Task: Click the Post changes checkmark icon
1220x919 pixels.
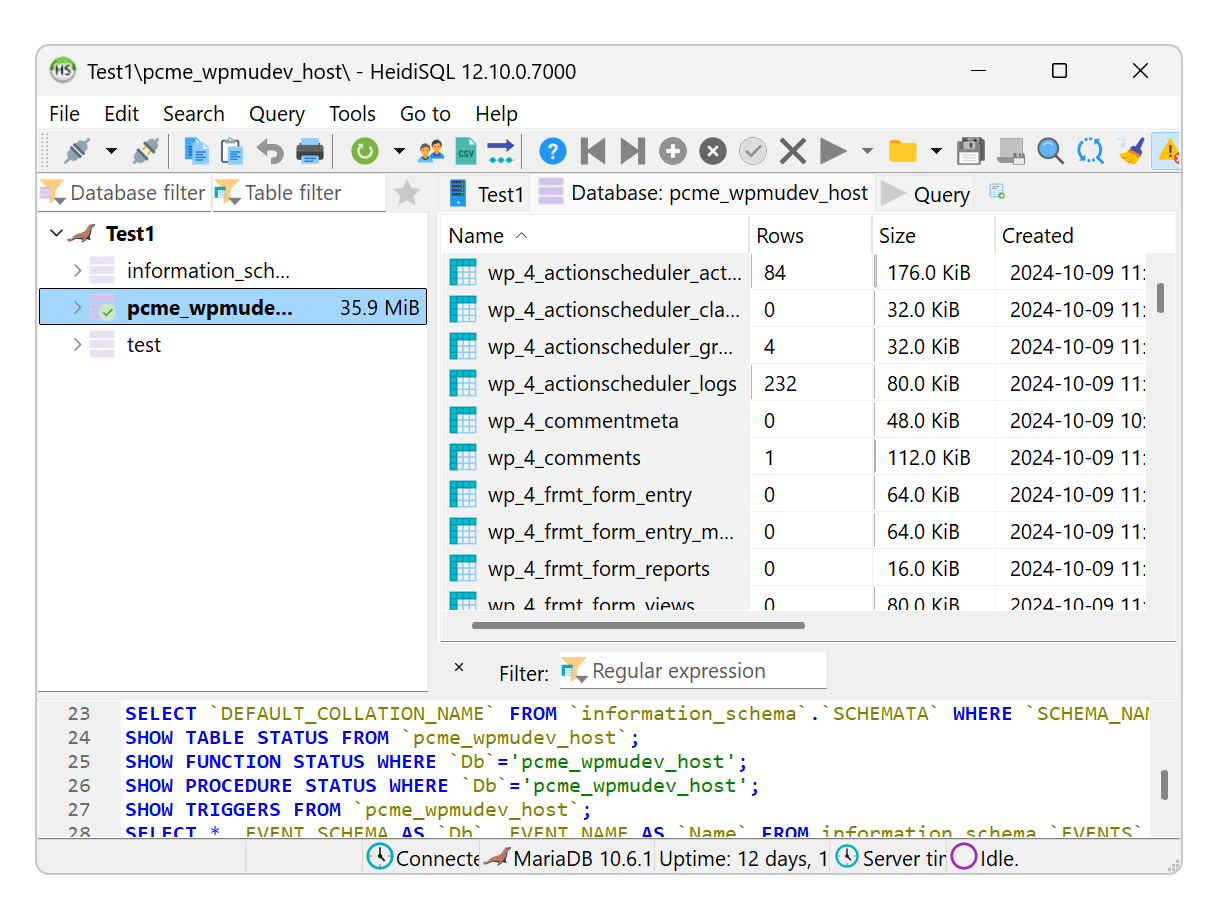Action: 753,152
